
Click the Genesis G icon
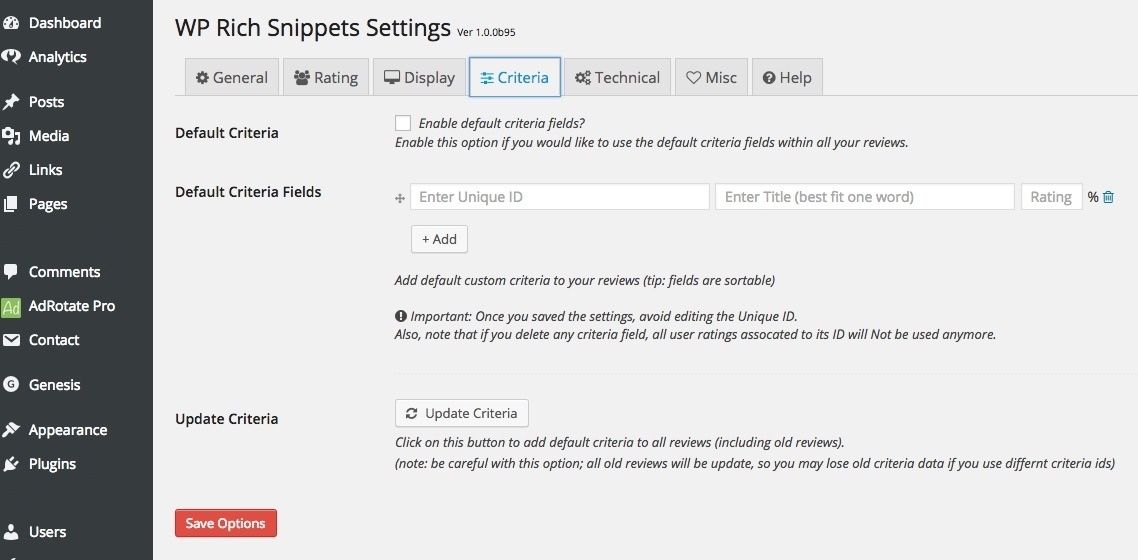point(10,384)
